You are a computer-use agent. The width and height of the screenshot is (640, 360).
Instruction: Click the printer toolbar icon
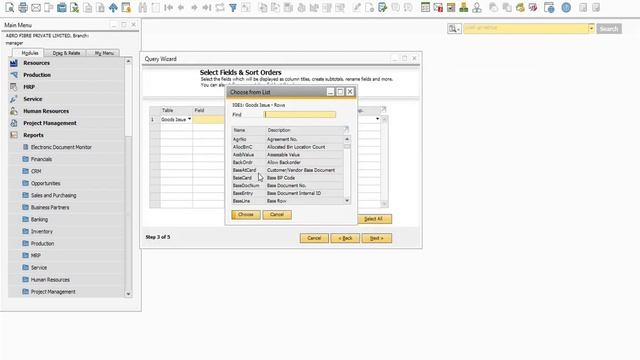point(23,7)
